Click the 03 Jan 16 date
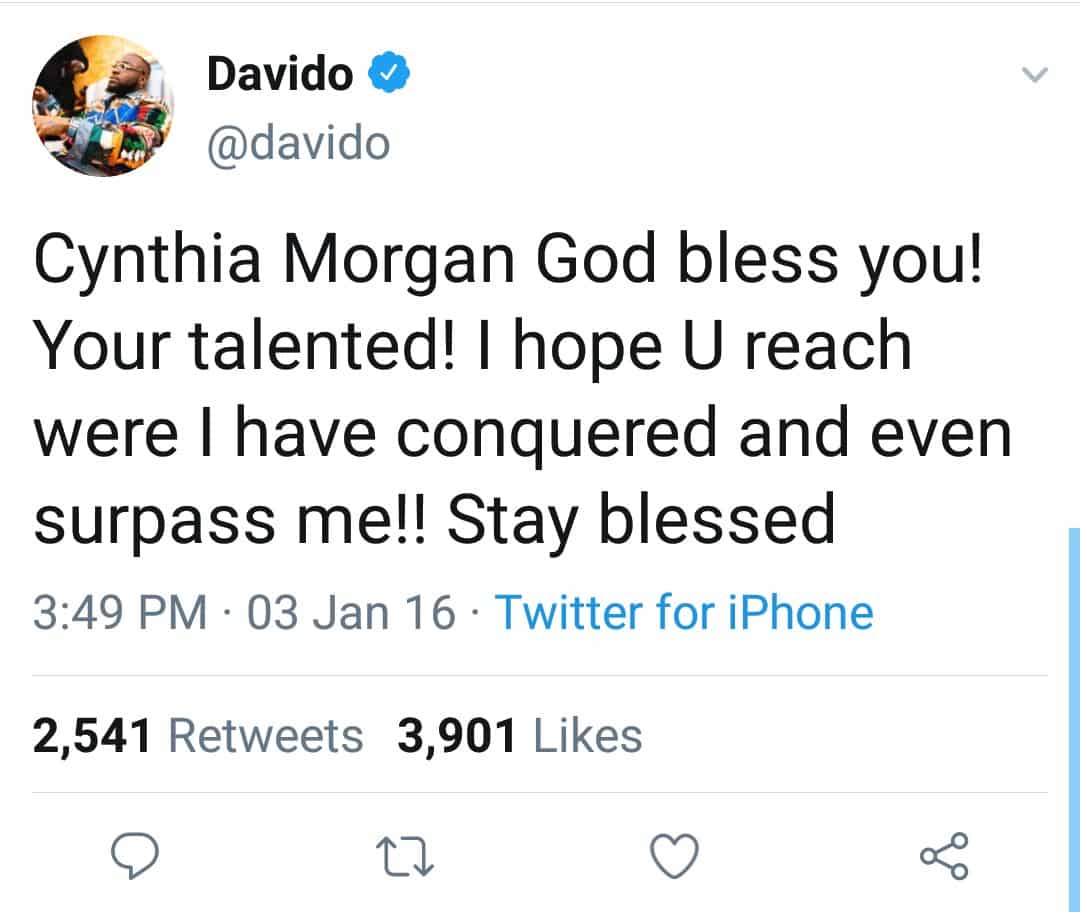 [351, 612]
